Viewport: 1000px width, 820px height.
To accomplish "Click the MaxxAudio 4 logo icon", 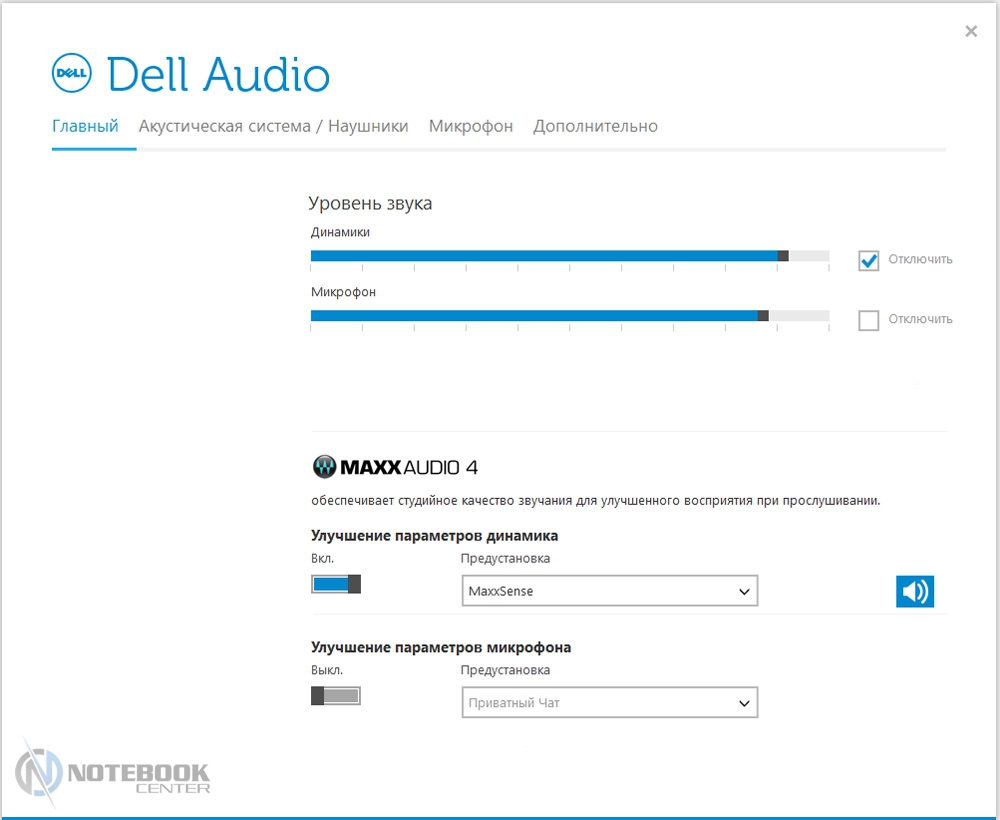I will (x=325, y=467).
